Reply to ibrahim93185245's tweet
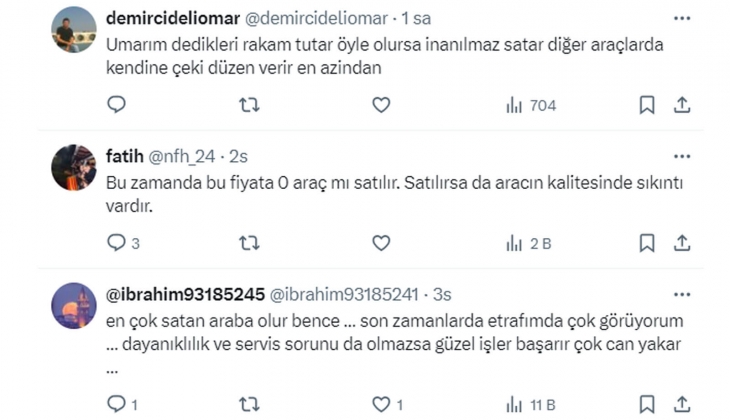The height and width of the screenshot is (420, 730). click(x=116, y=405)
